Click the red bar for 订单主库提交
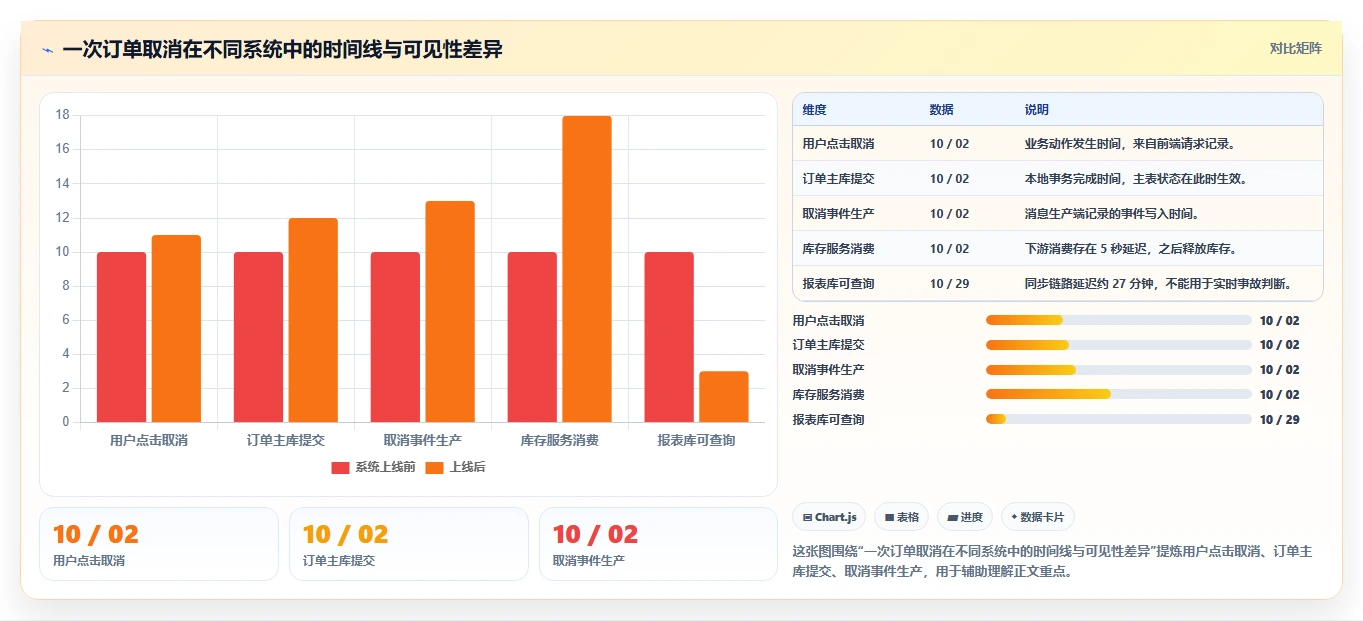Viewport: 1363px width, 621px height. pos(258,337)
